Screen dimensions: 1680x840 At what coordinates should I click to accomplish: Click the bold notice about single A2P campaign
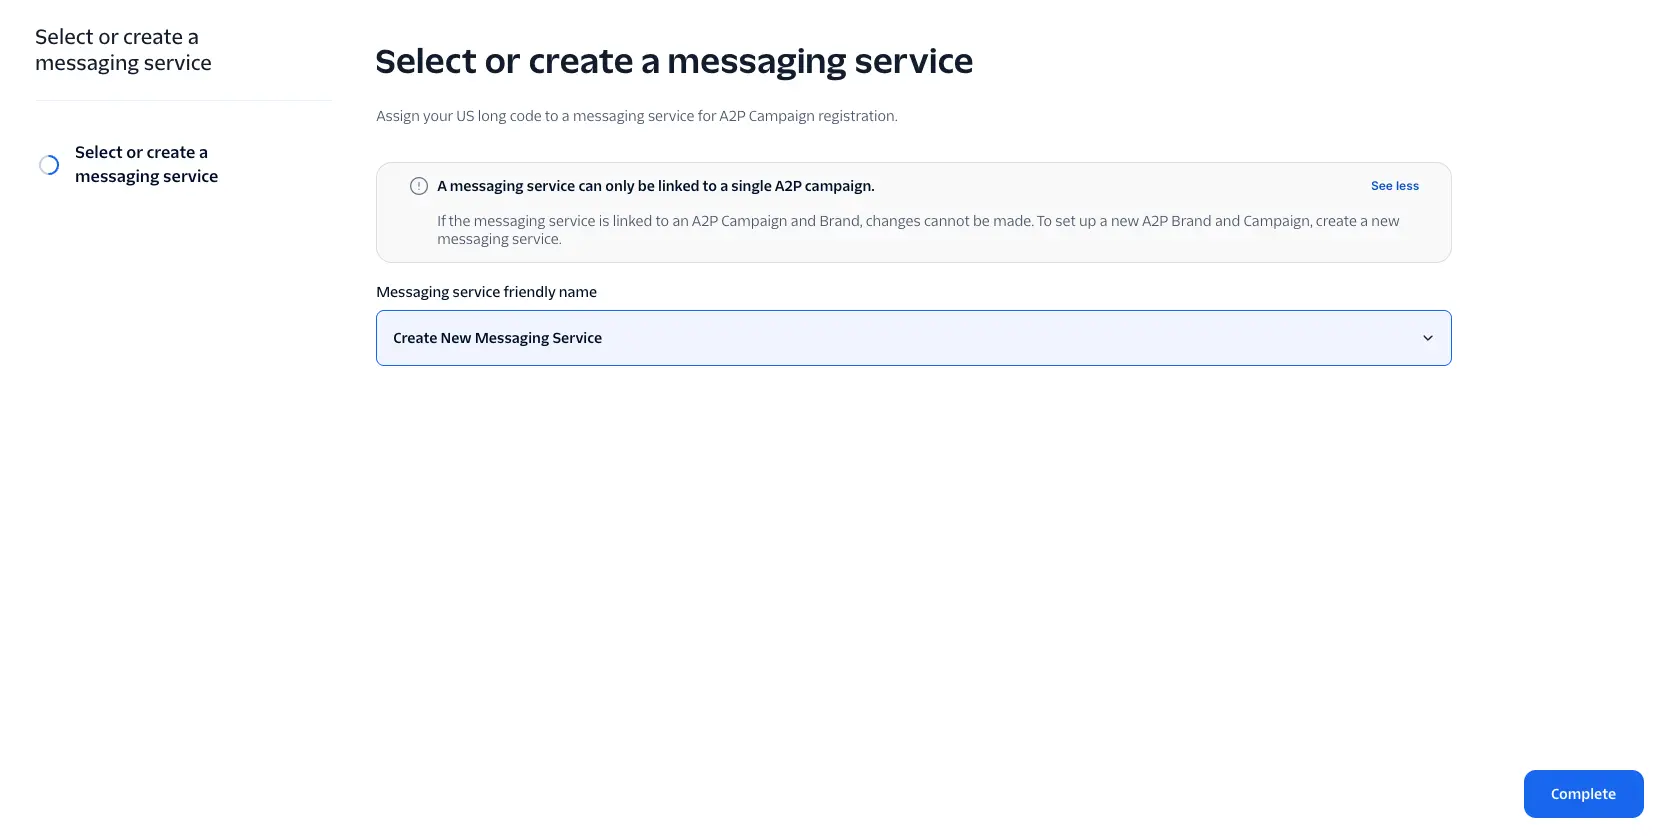[x=655, y=186]
